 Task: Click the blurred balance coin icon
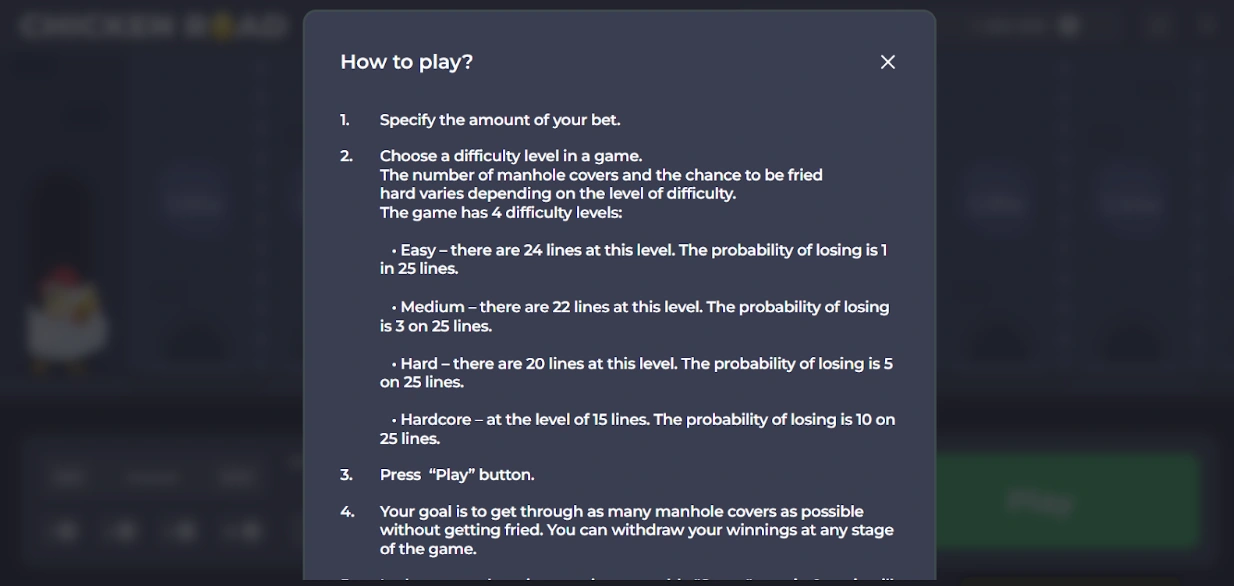click(1069, 26)
